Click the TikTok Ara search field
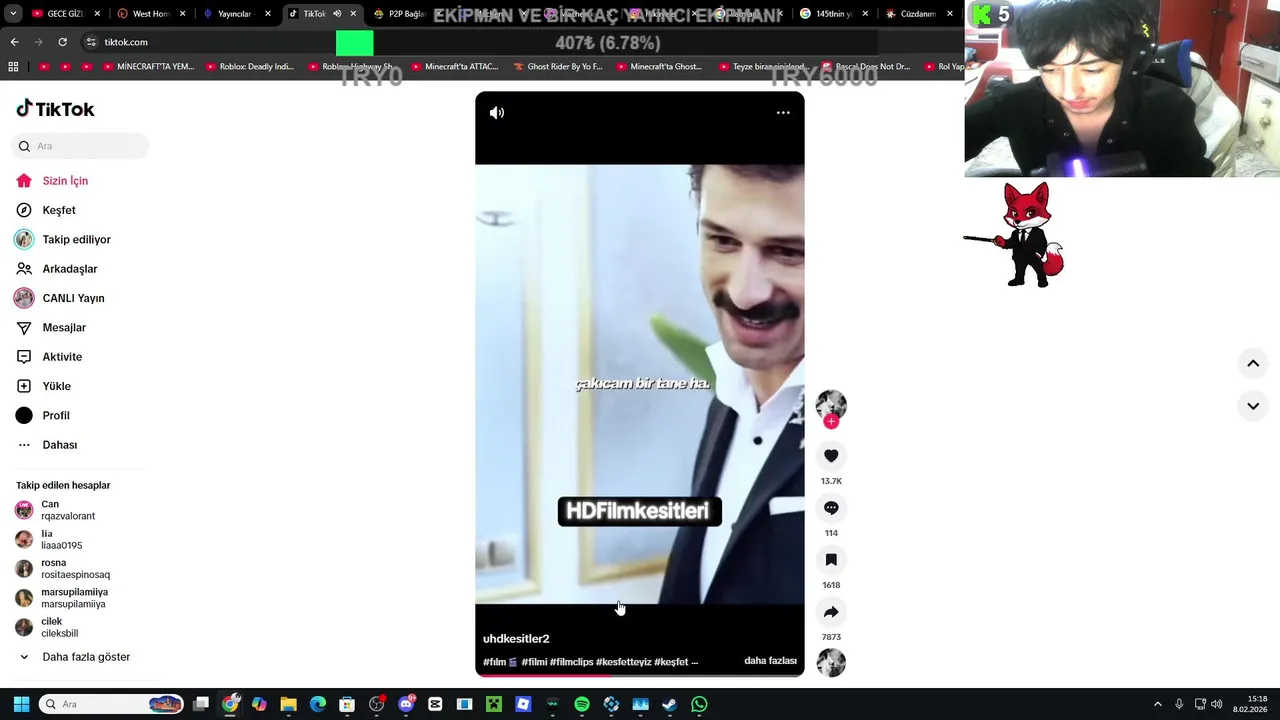The height and width of the screenshot is (720, 1280). [x=80, y=146]
